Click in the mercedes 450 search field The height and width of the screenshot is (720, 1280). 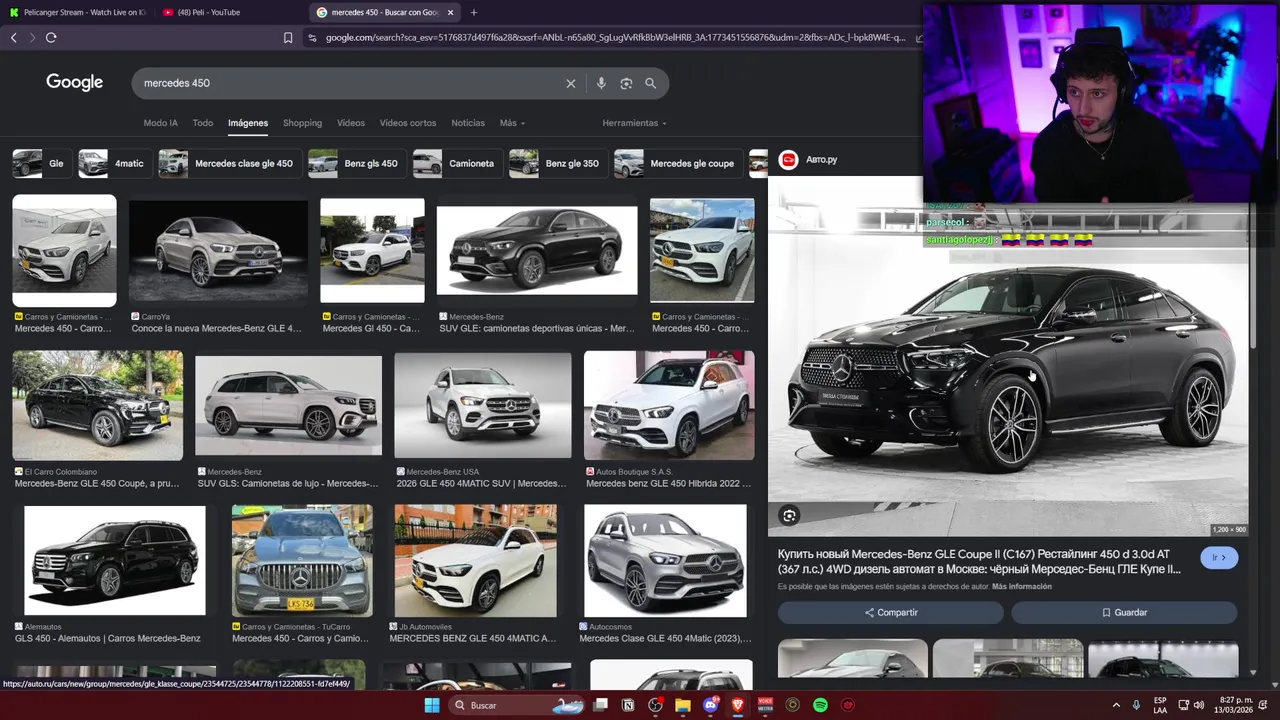(350, 83)
